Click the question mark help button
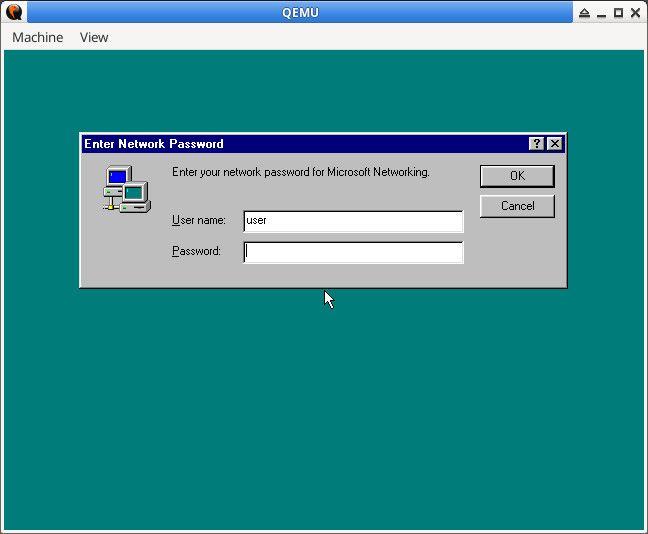Image resolution: width=648 pixels, height=534 pixels. (x=537, y=144)
